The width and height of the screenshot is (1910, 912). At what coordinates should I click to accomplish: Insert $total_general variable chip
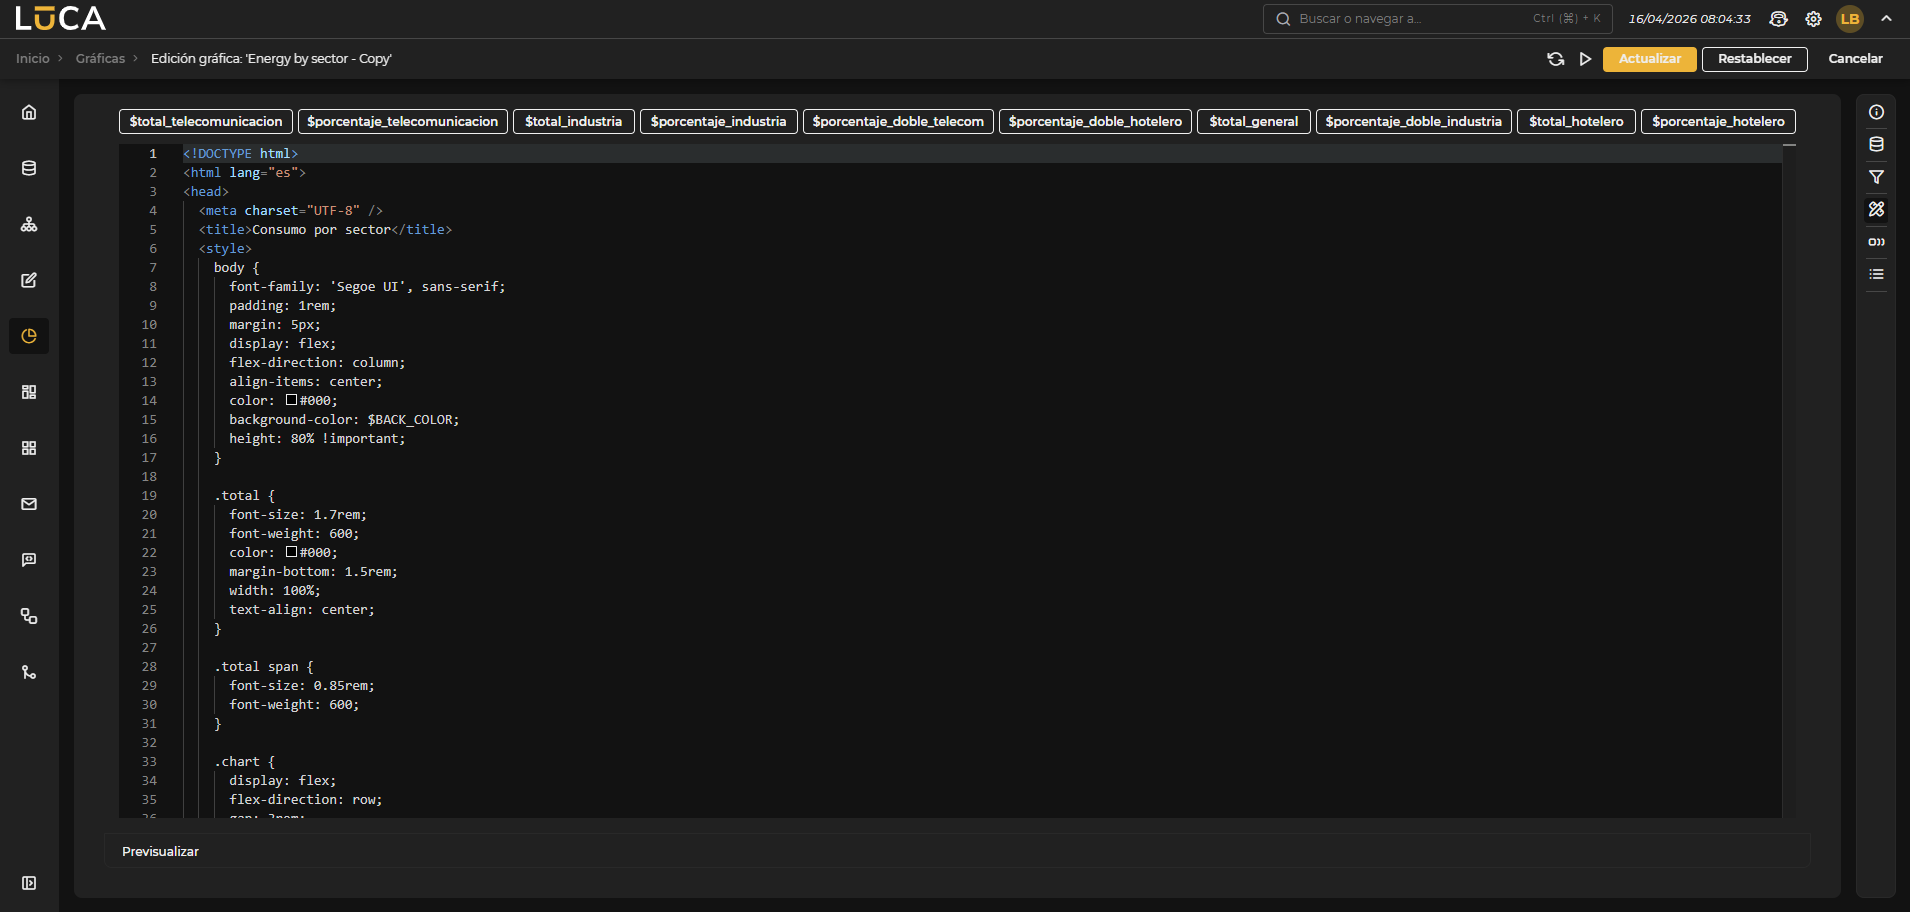[1254, 121]
